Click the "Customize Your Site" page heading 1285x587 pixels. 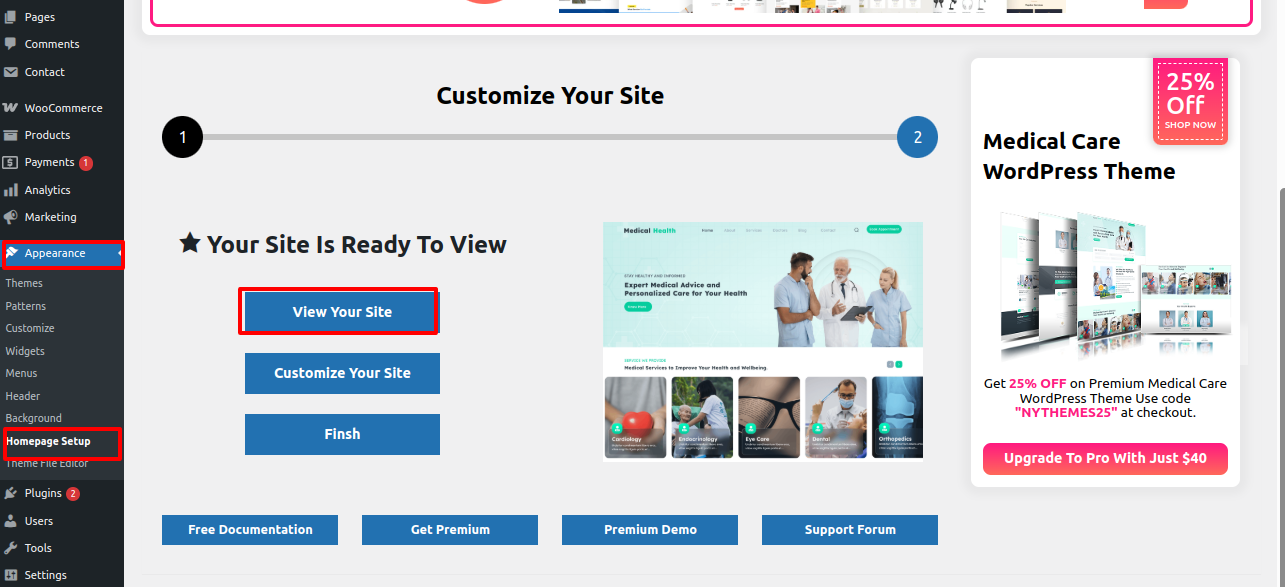550,96
